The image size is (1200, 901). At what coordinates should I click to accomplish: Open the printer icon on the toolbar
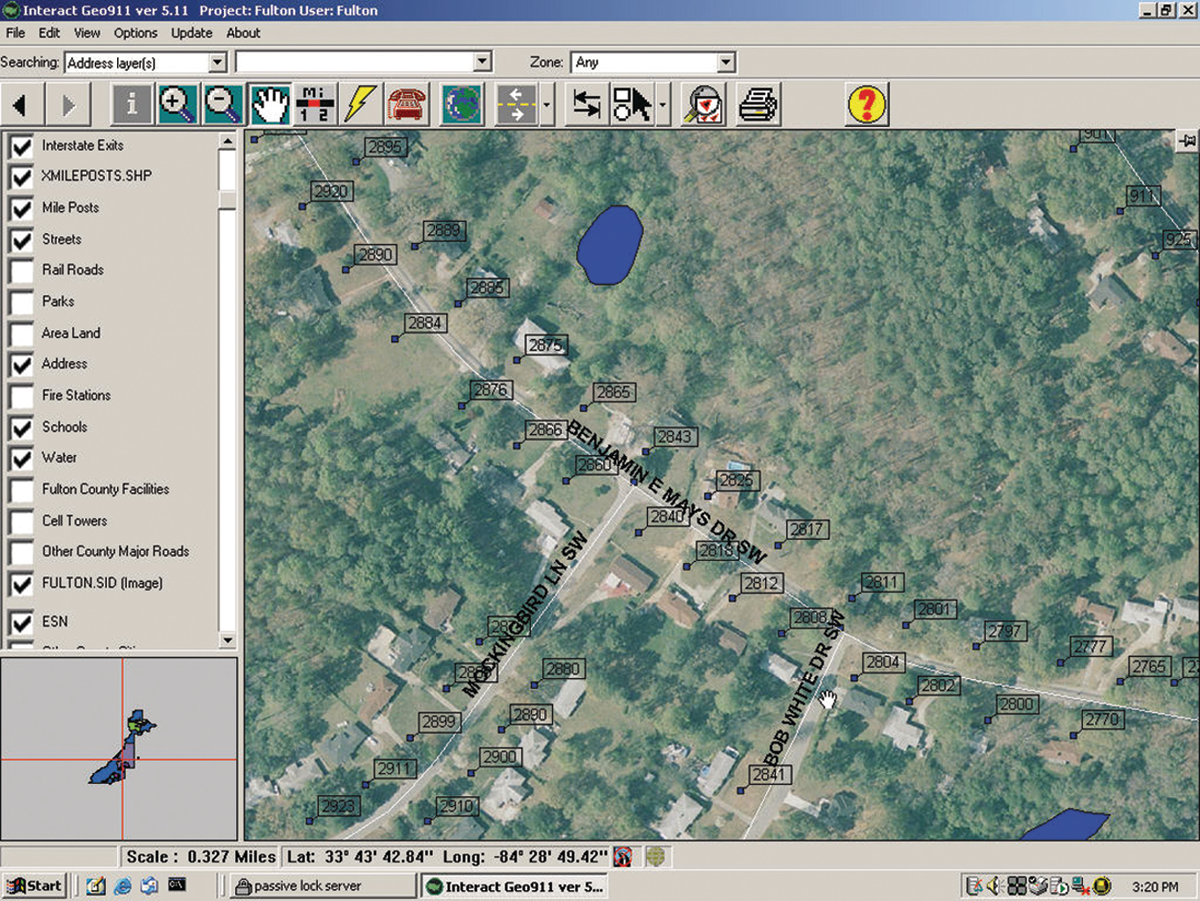pos(757,103)
